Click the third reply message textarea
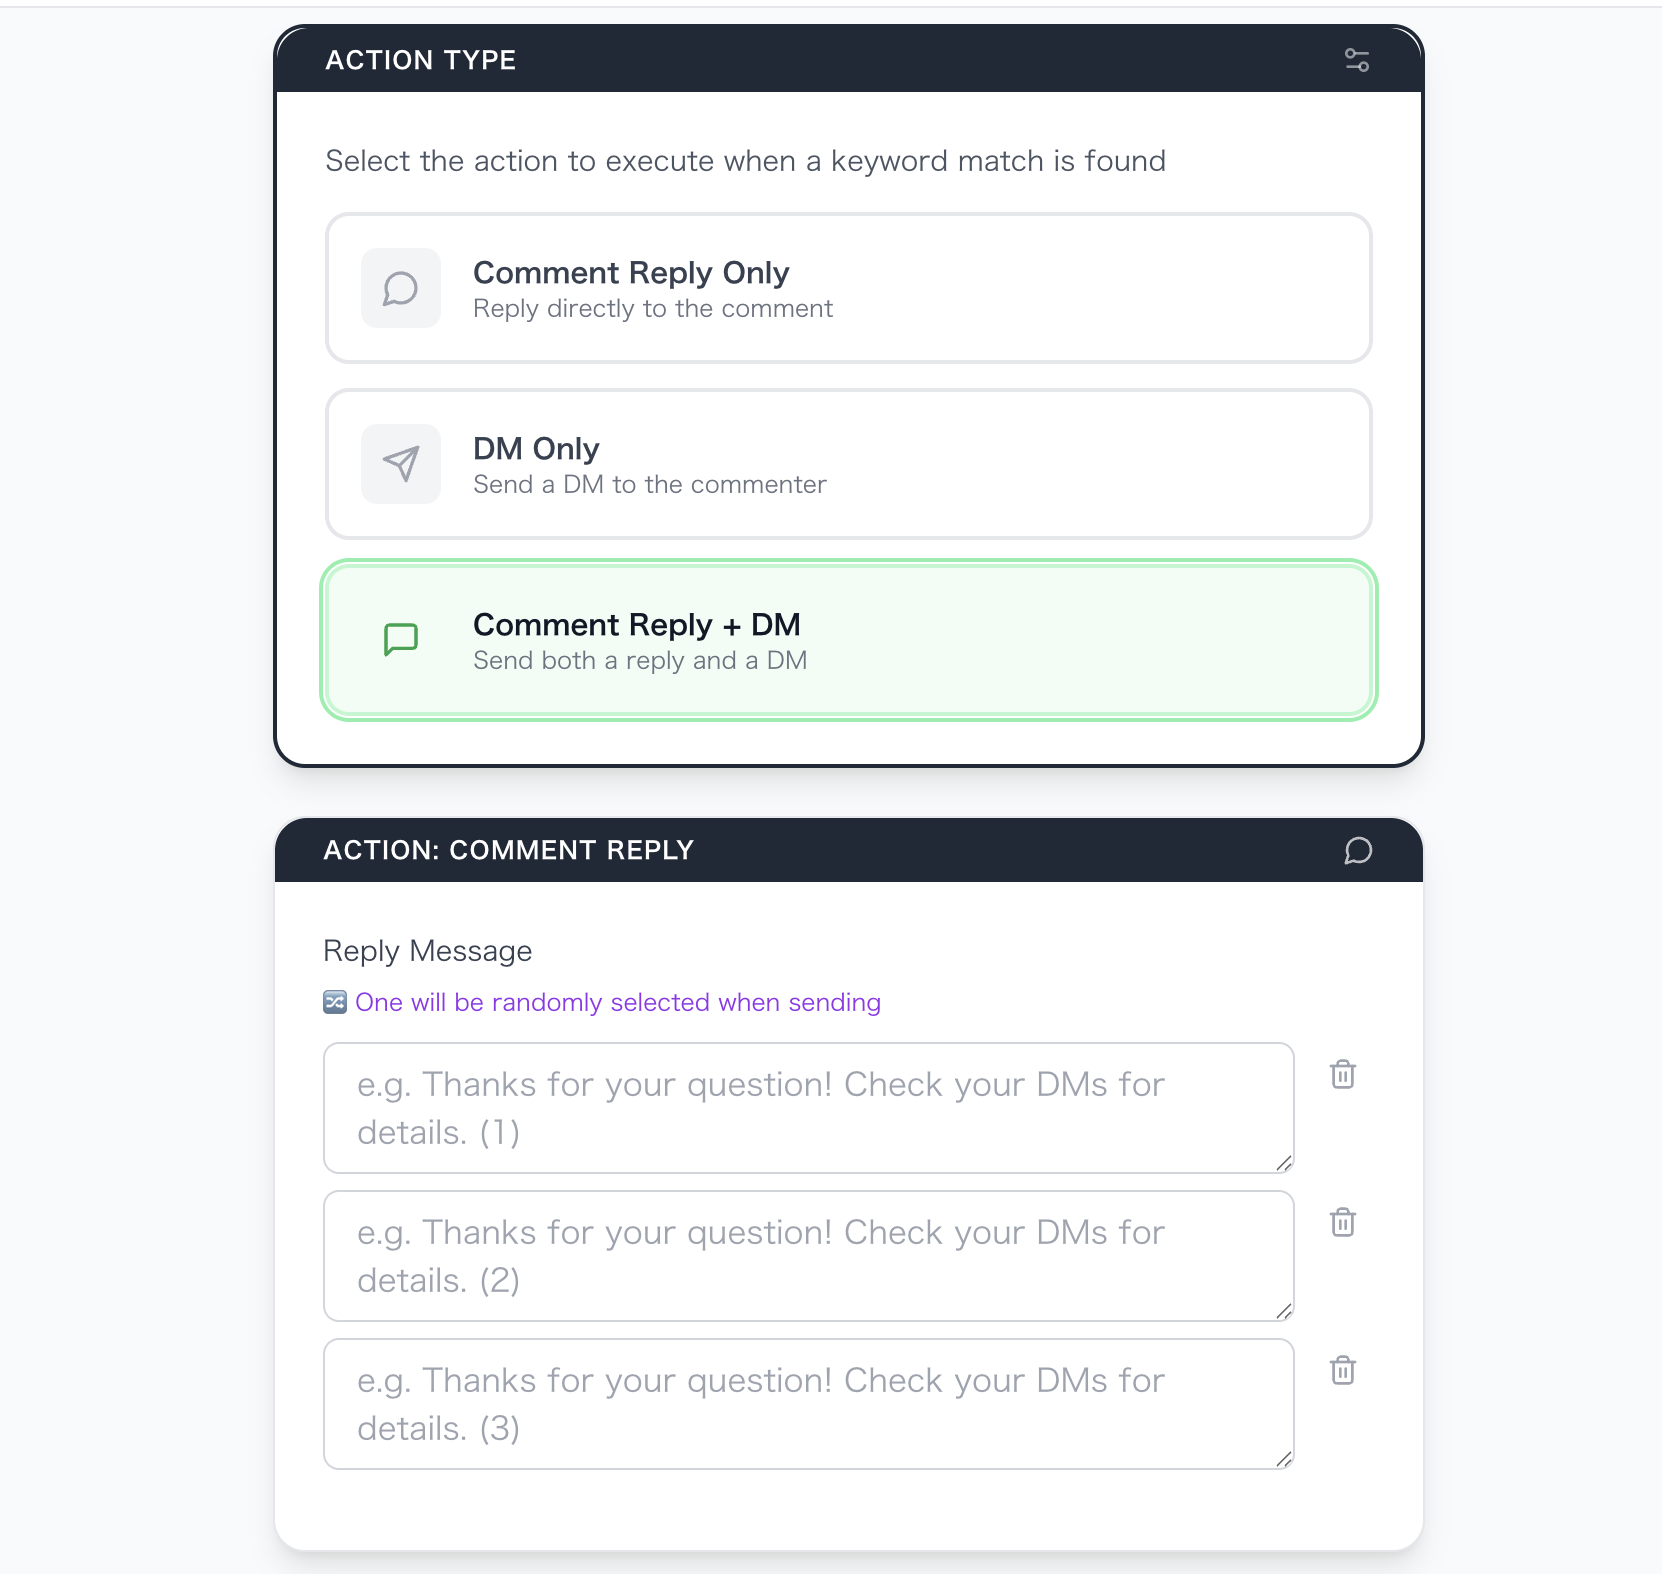The height and width of the screenshot is (1574, 1662). (808, 1404)
